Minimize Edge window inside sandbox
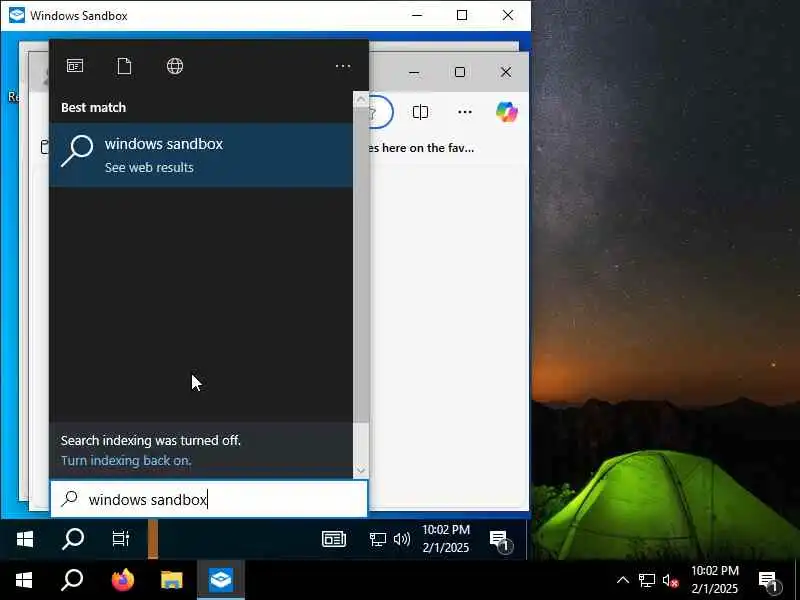This screenshot has height=600, width=800. pyautogui.click(x=414, y=72)
